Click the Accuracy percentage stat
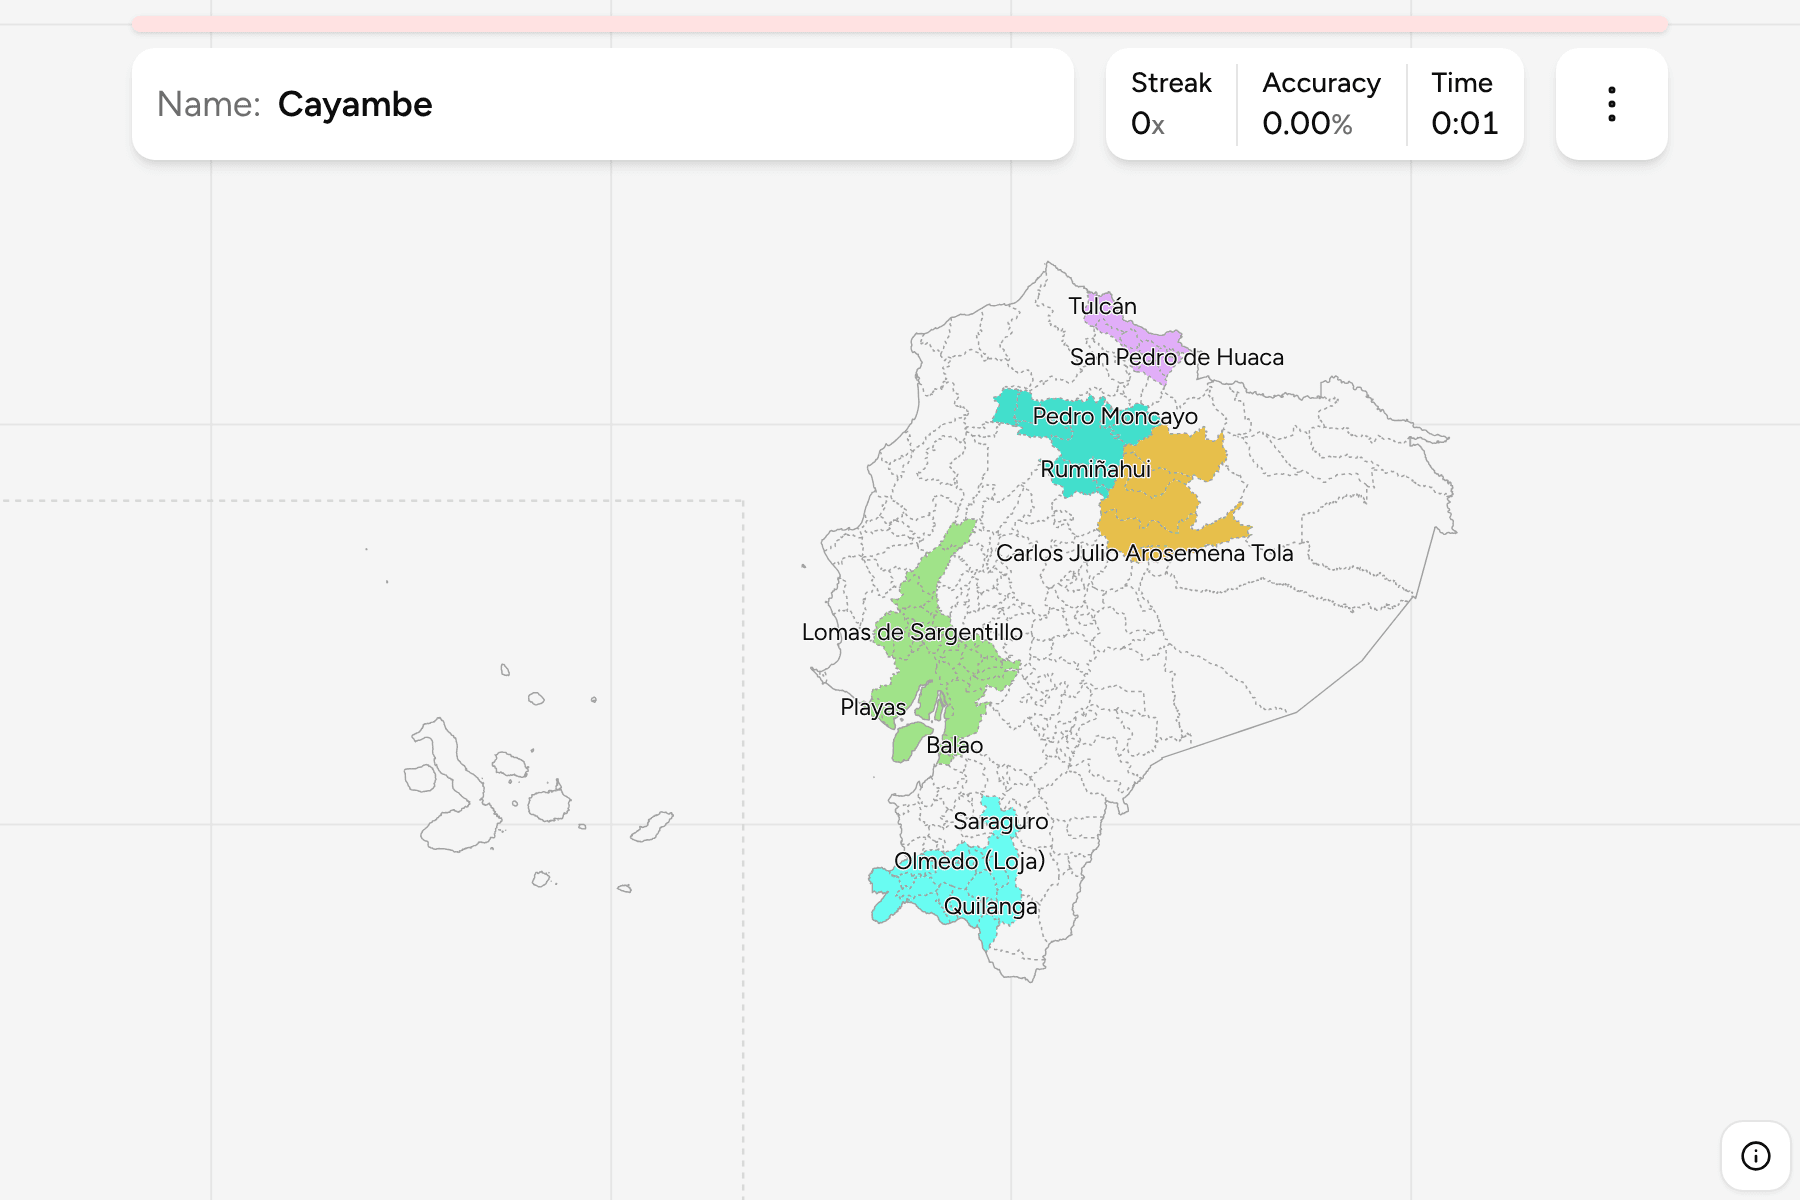 [1321, 104]
